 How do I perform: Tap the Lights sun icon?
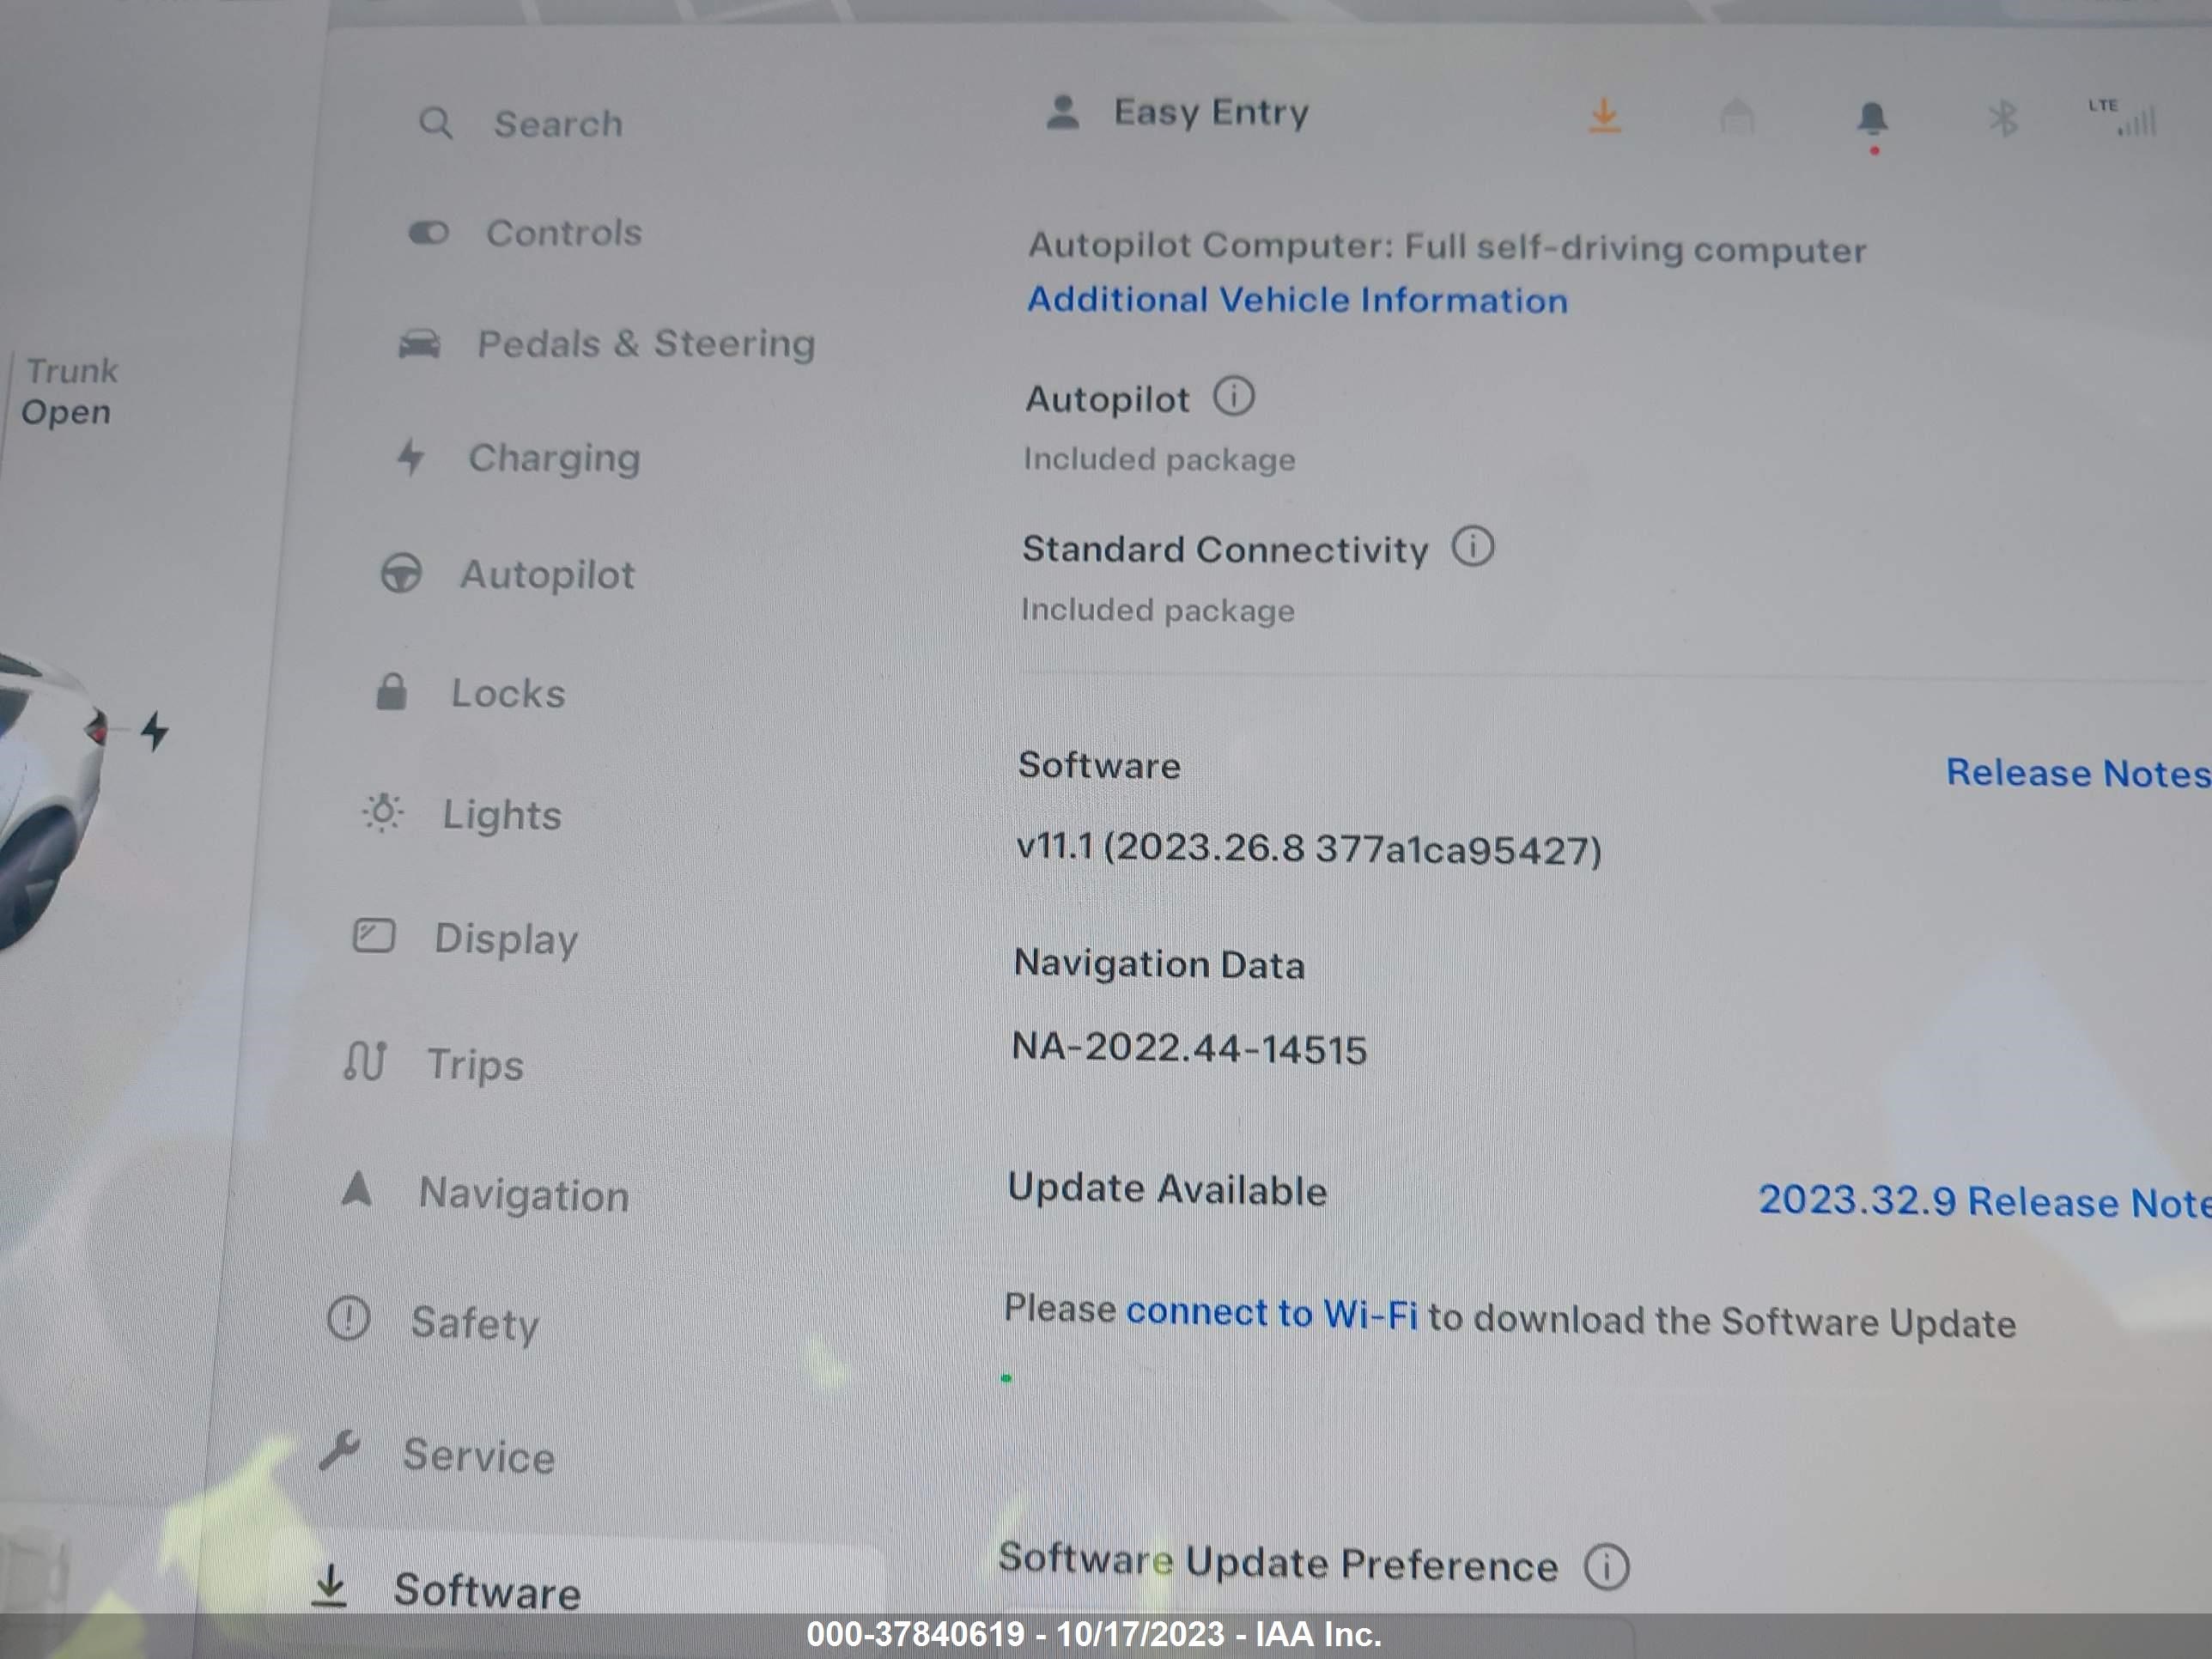tap(382, 813)
